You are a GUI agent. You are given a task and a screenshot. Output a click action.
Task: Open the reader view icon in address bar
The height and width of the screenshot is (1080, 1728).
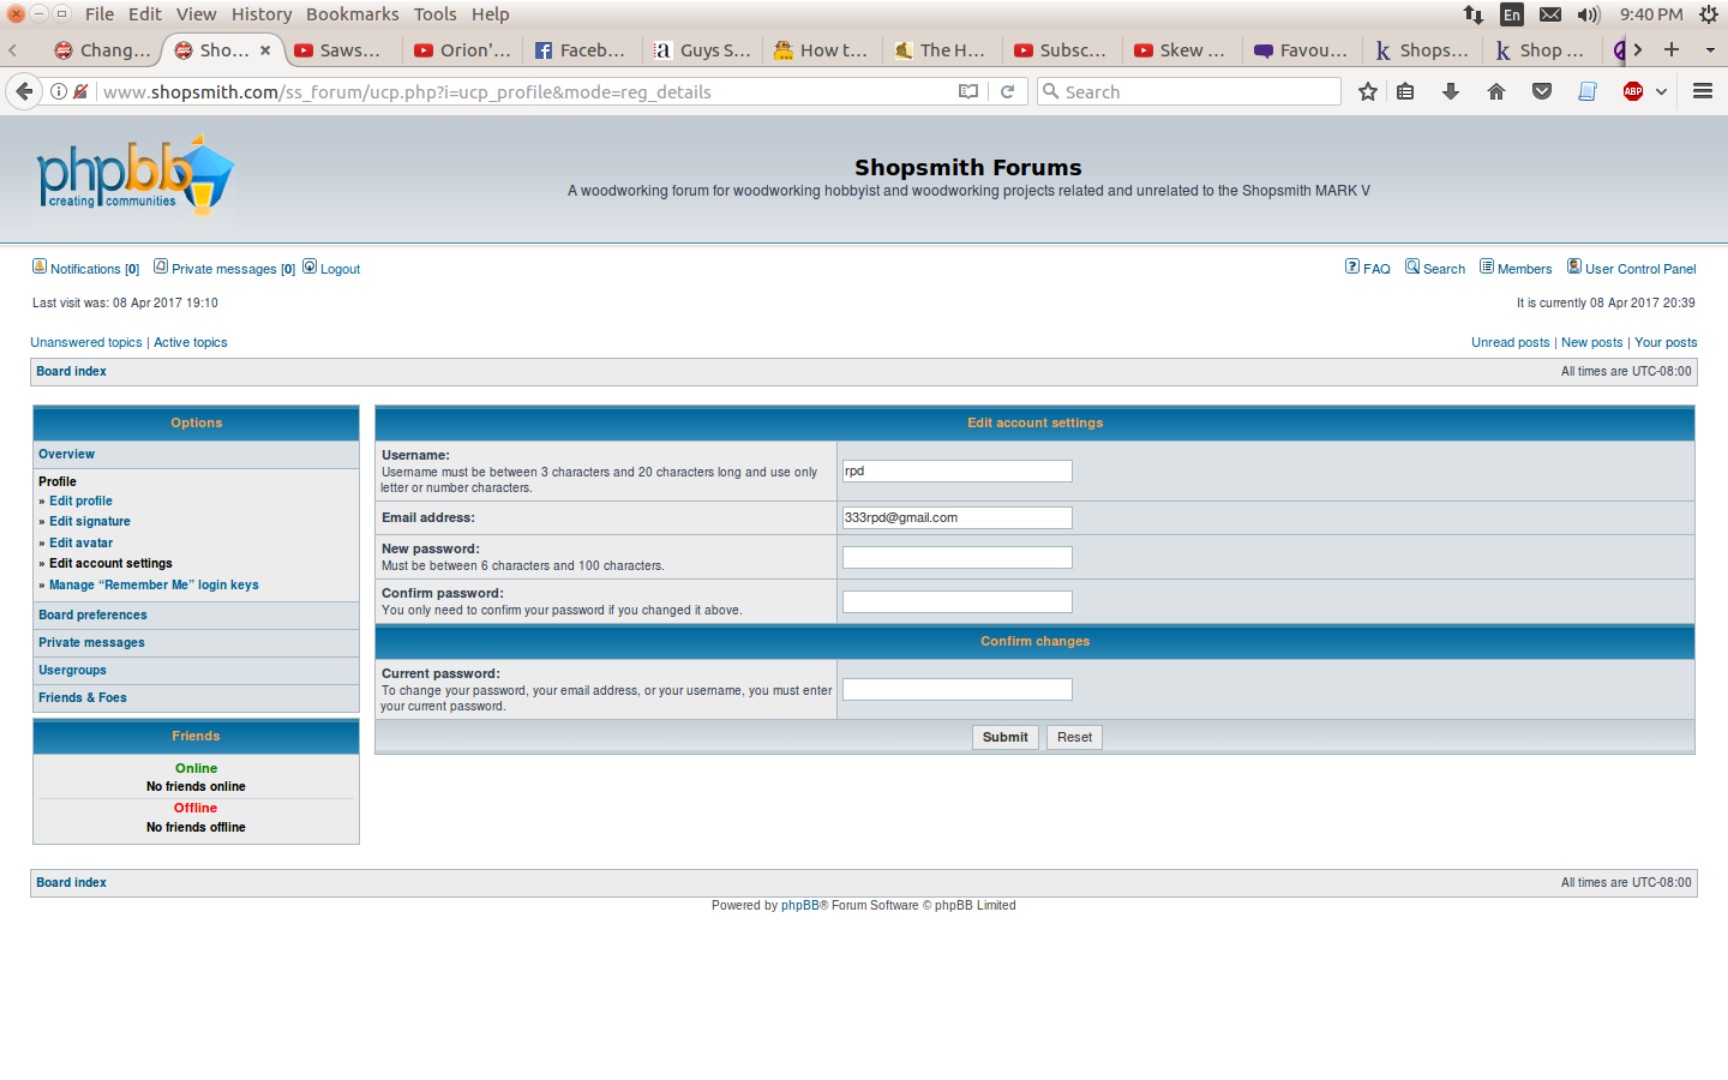(968, 91)
